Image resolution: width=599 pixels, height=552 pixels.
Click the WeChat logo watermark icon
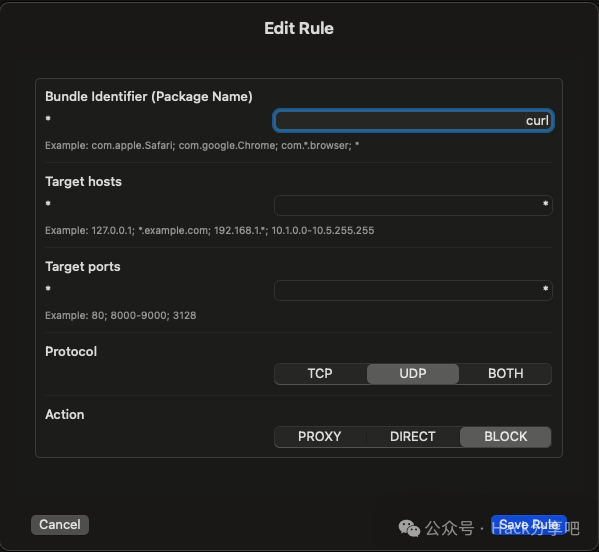pyautogui.click(x=409, y=528)
